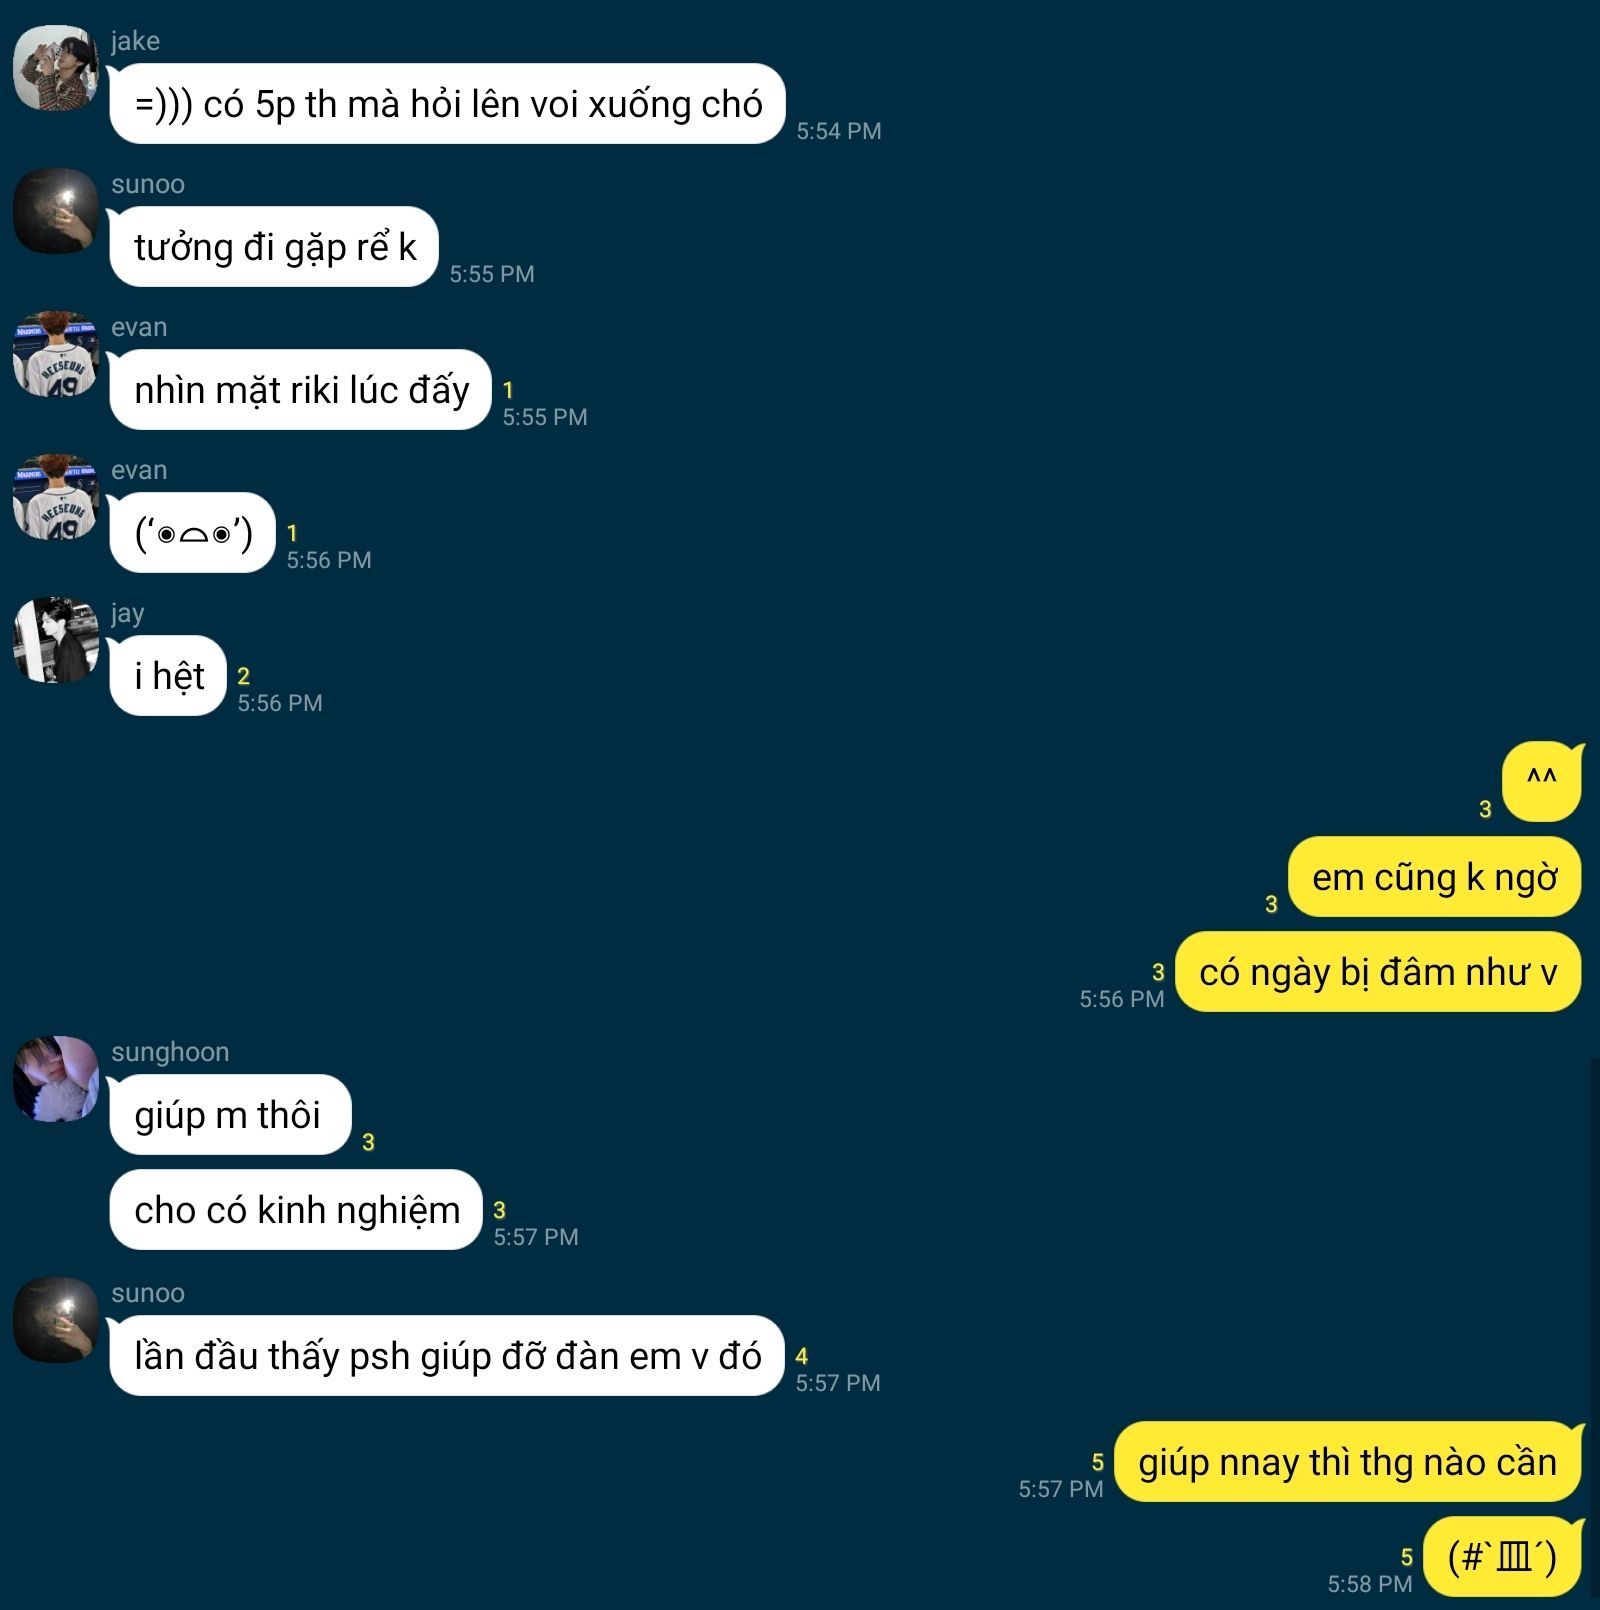Select the message 'lần đầu thấy psh giúp đỡ đàn em v đó'
Viewport: 1600px width, 1610px height.
[x=446, y=1356]
